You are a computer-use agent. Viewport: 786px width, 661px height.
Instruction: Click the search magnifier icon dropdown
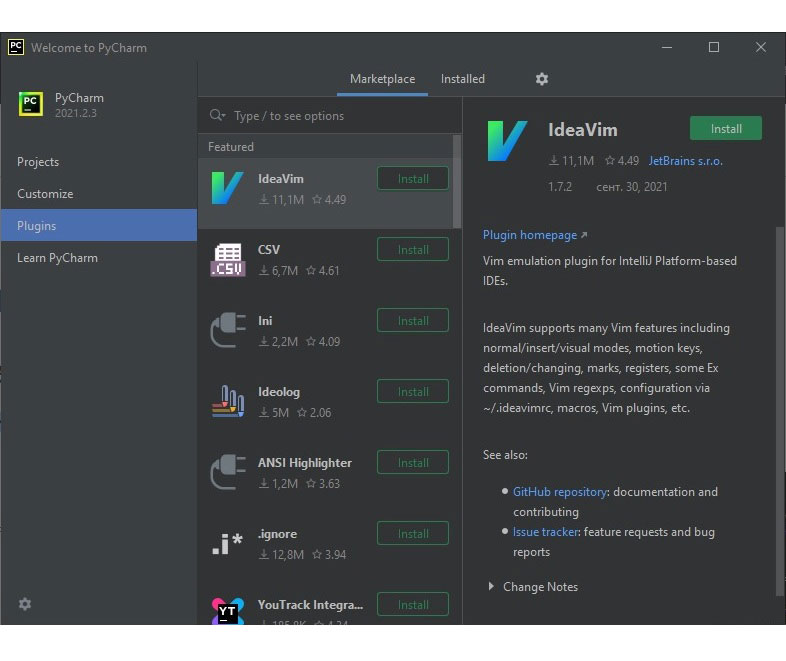218,115
